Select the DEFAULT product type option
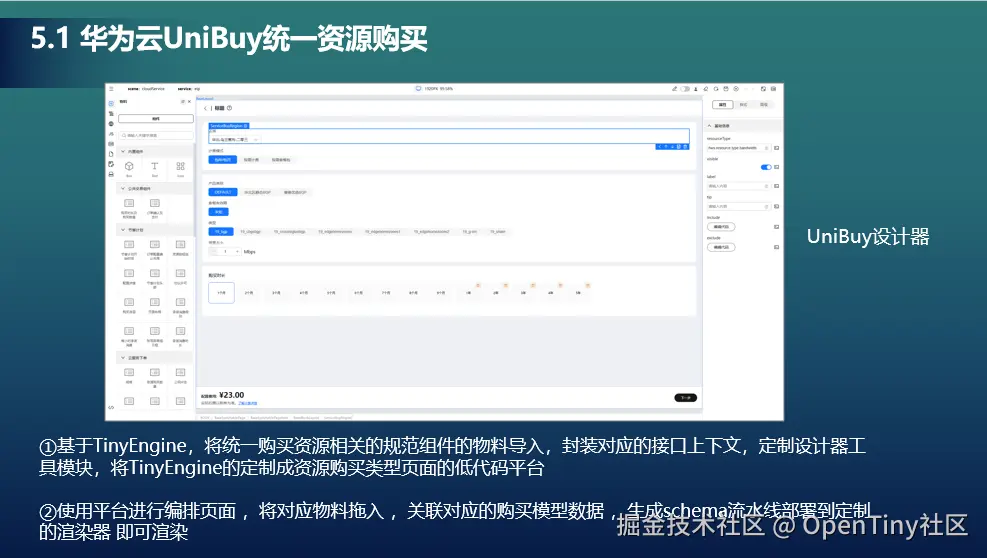 click(x=223, y=192)
